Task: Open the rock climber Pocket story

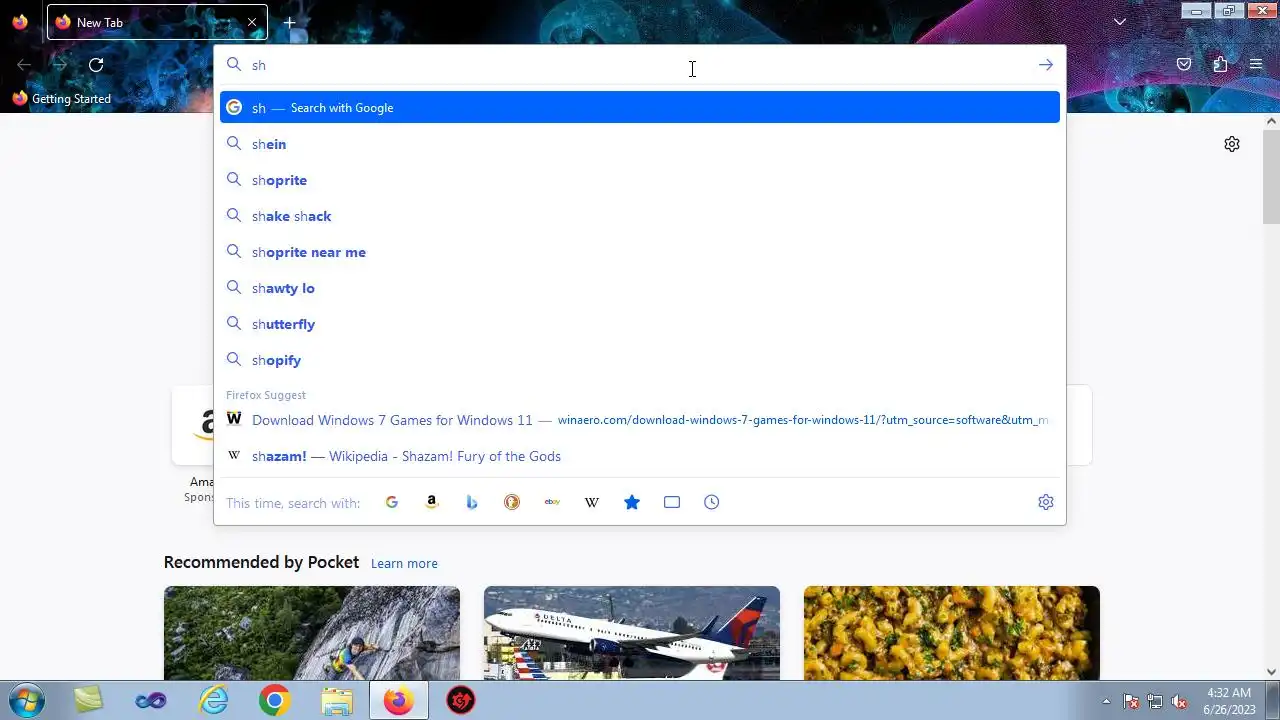Action: click(x=312, y=633)
